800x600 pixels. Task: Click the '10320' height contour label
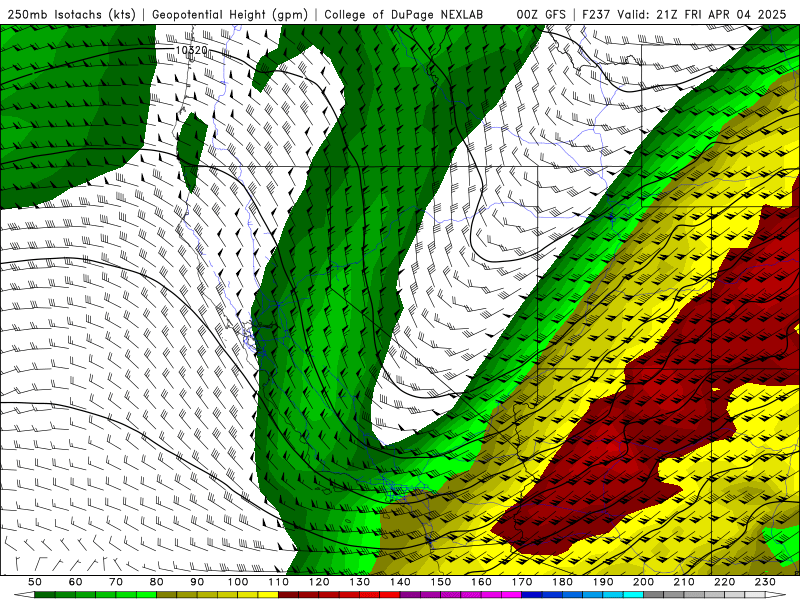click(x=192, y=50)
